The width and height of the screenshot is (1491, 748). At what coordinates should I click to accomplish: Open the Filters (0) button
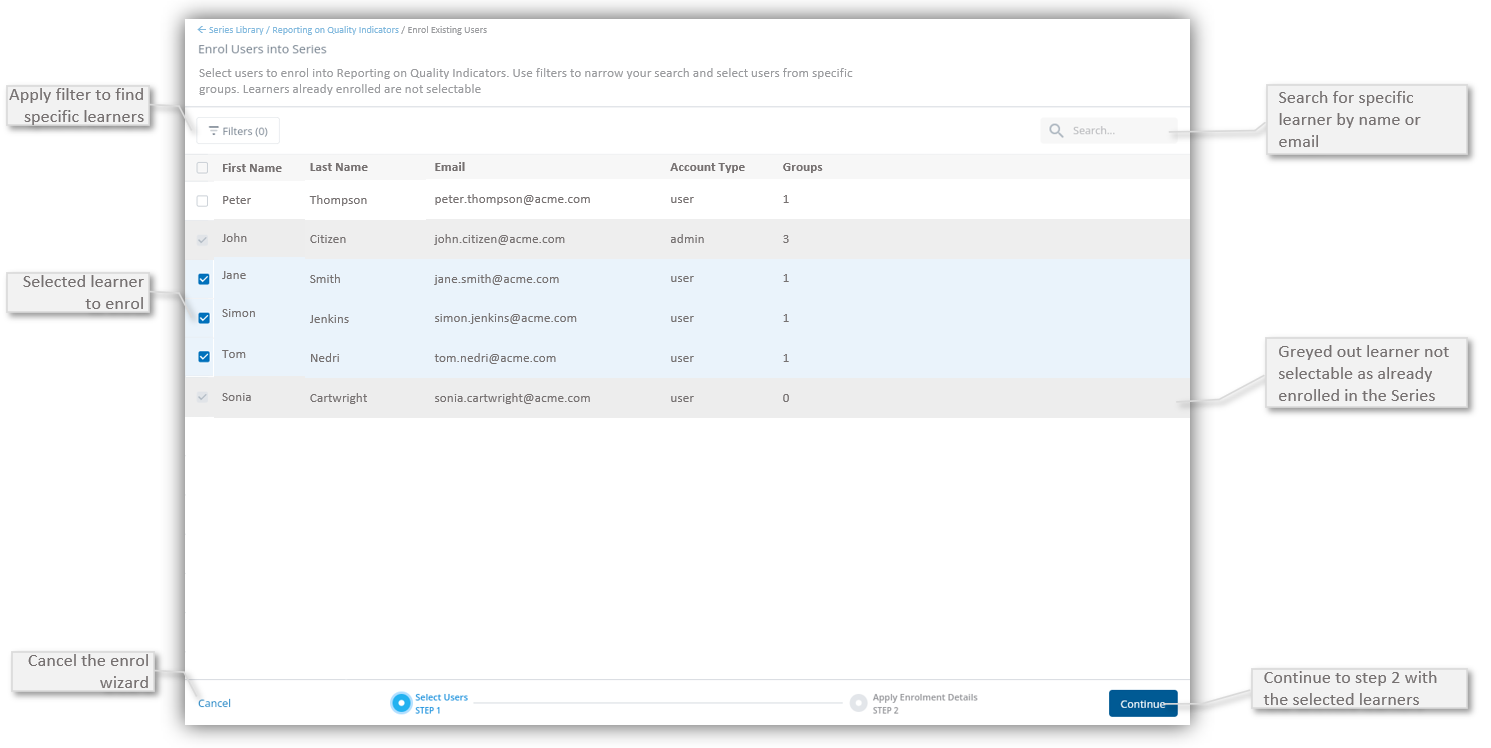(x=238, y=131)
